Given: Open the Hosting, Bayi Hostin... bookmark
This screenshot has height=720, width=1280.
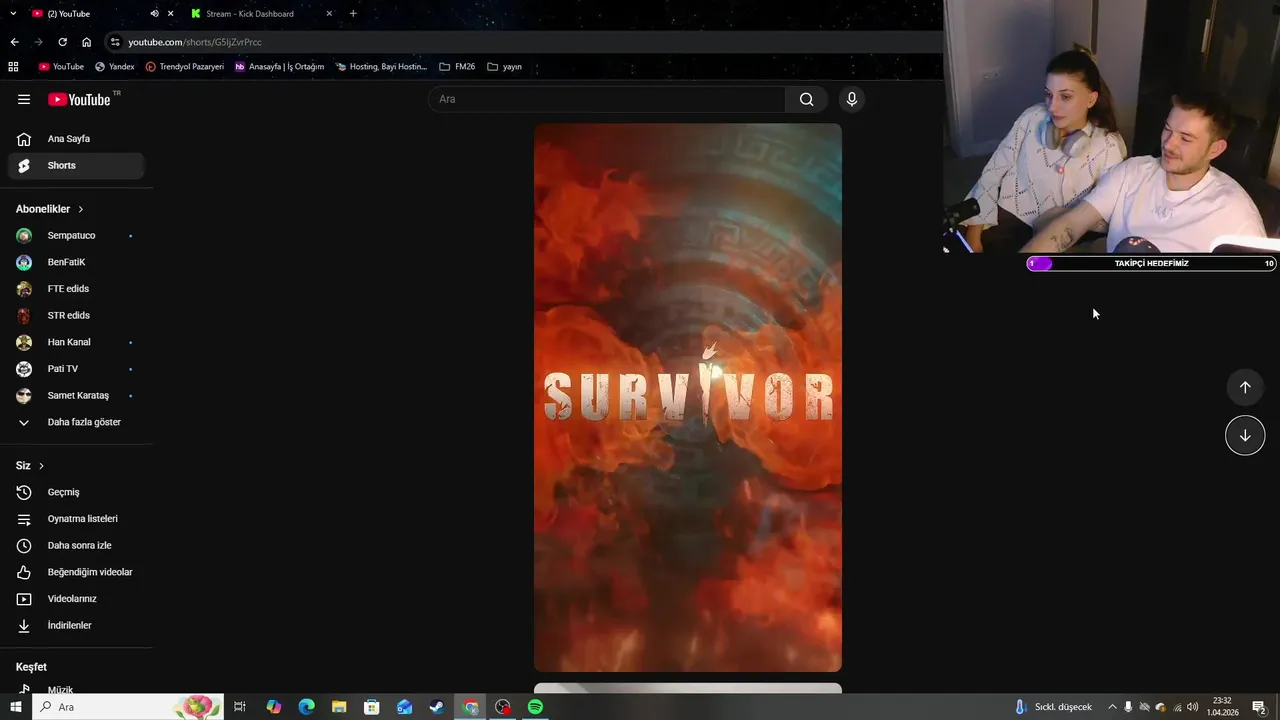Looking at the screenshot, I should tap(381, 67).
